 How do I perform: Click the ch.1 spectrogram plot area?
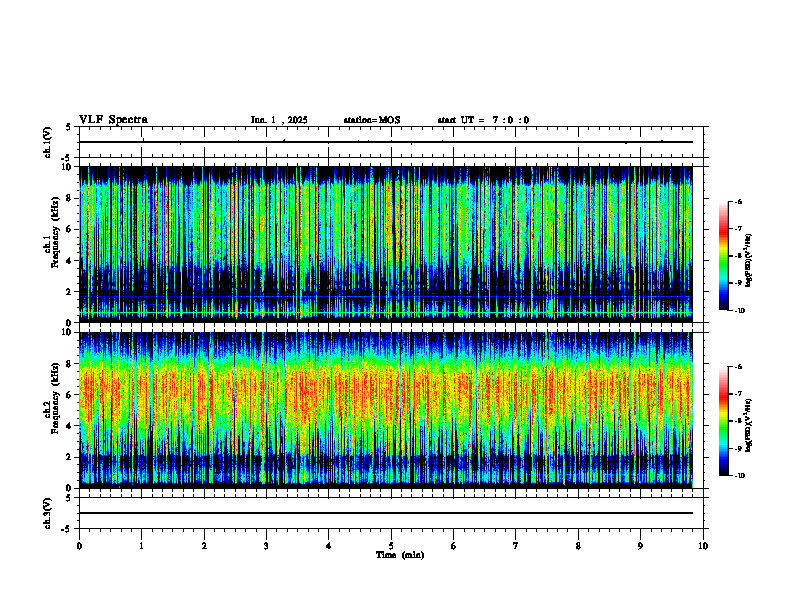tap(386, 244)
